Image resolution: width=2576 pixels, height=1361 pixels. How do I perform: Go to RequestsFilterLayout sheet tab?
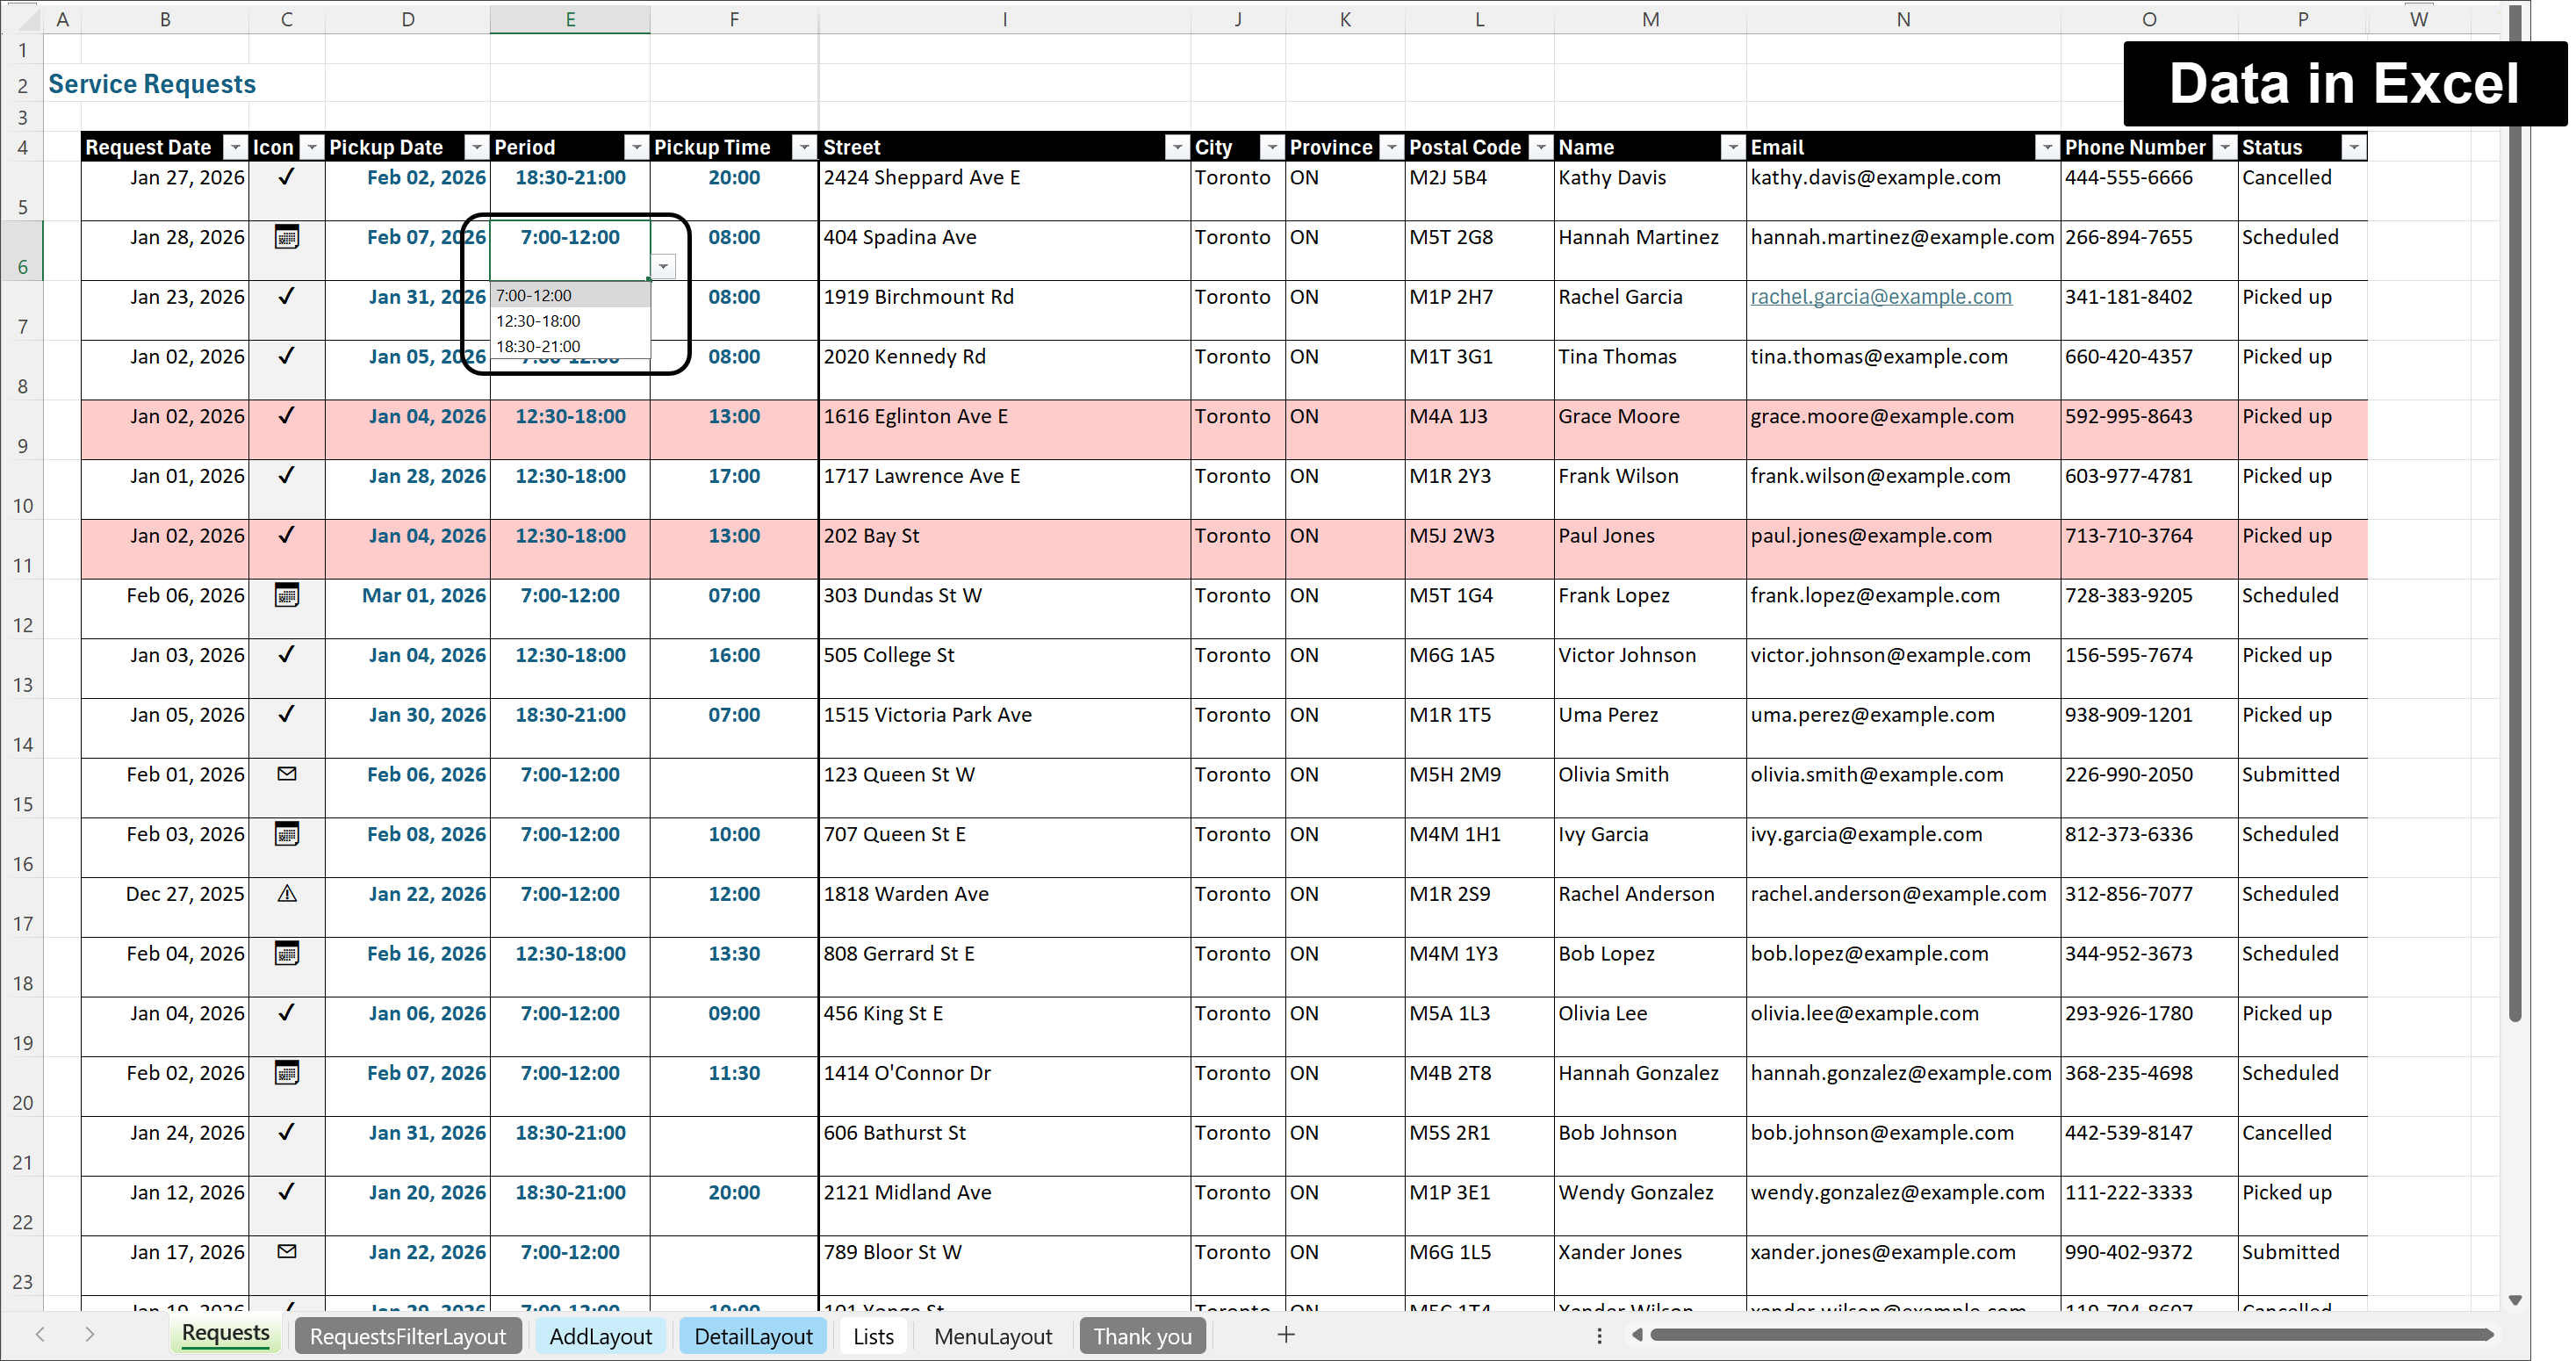click(407, 1337)
